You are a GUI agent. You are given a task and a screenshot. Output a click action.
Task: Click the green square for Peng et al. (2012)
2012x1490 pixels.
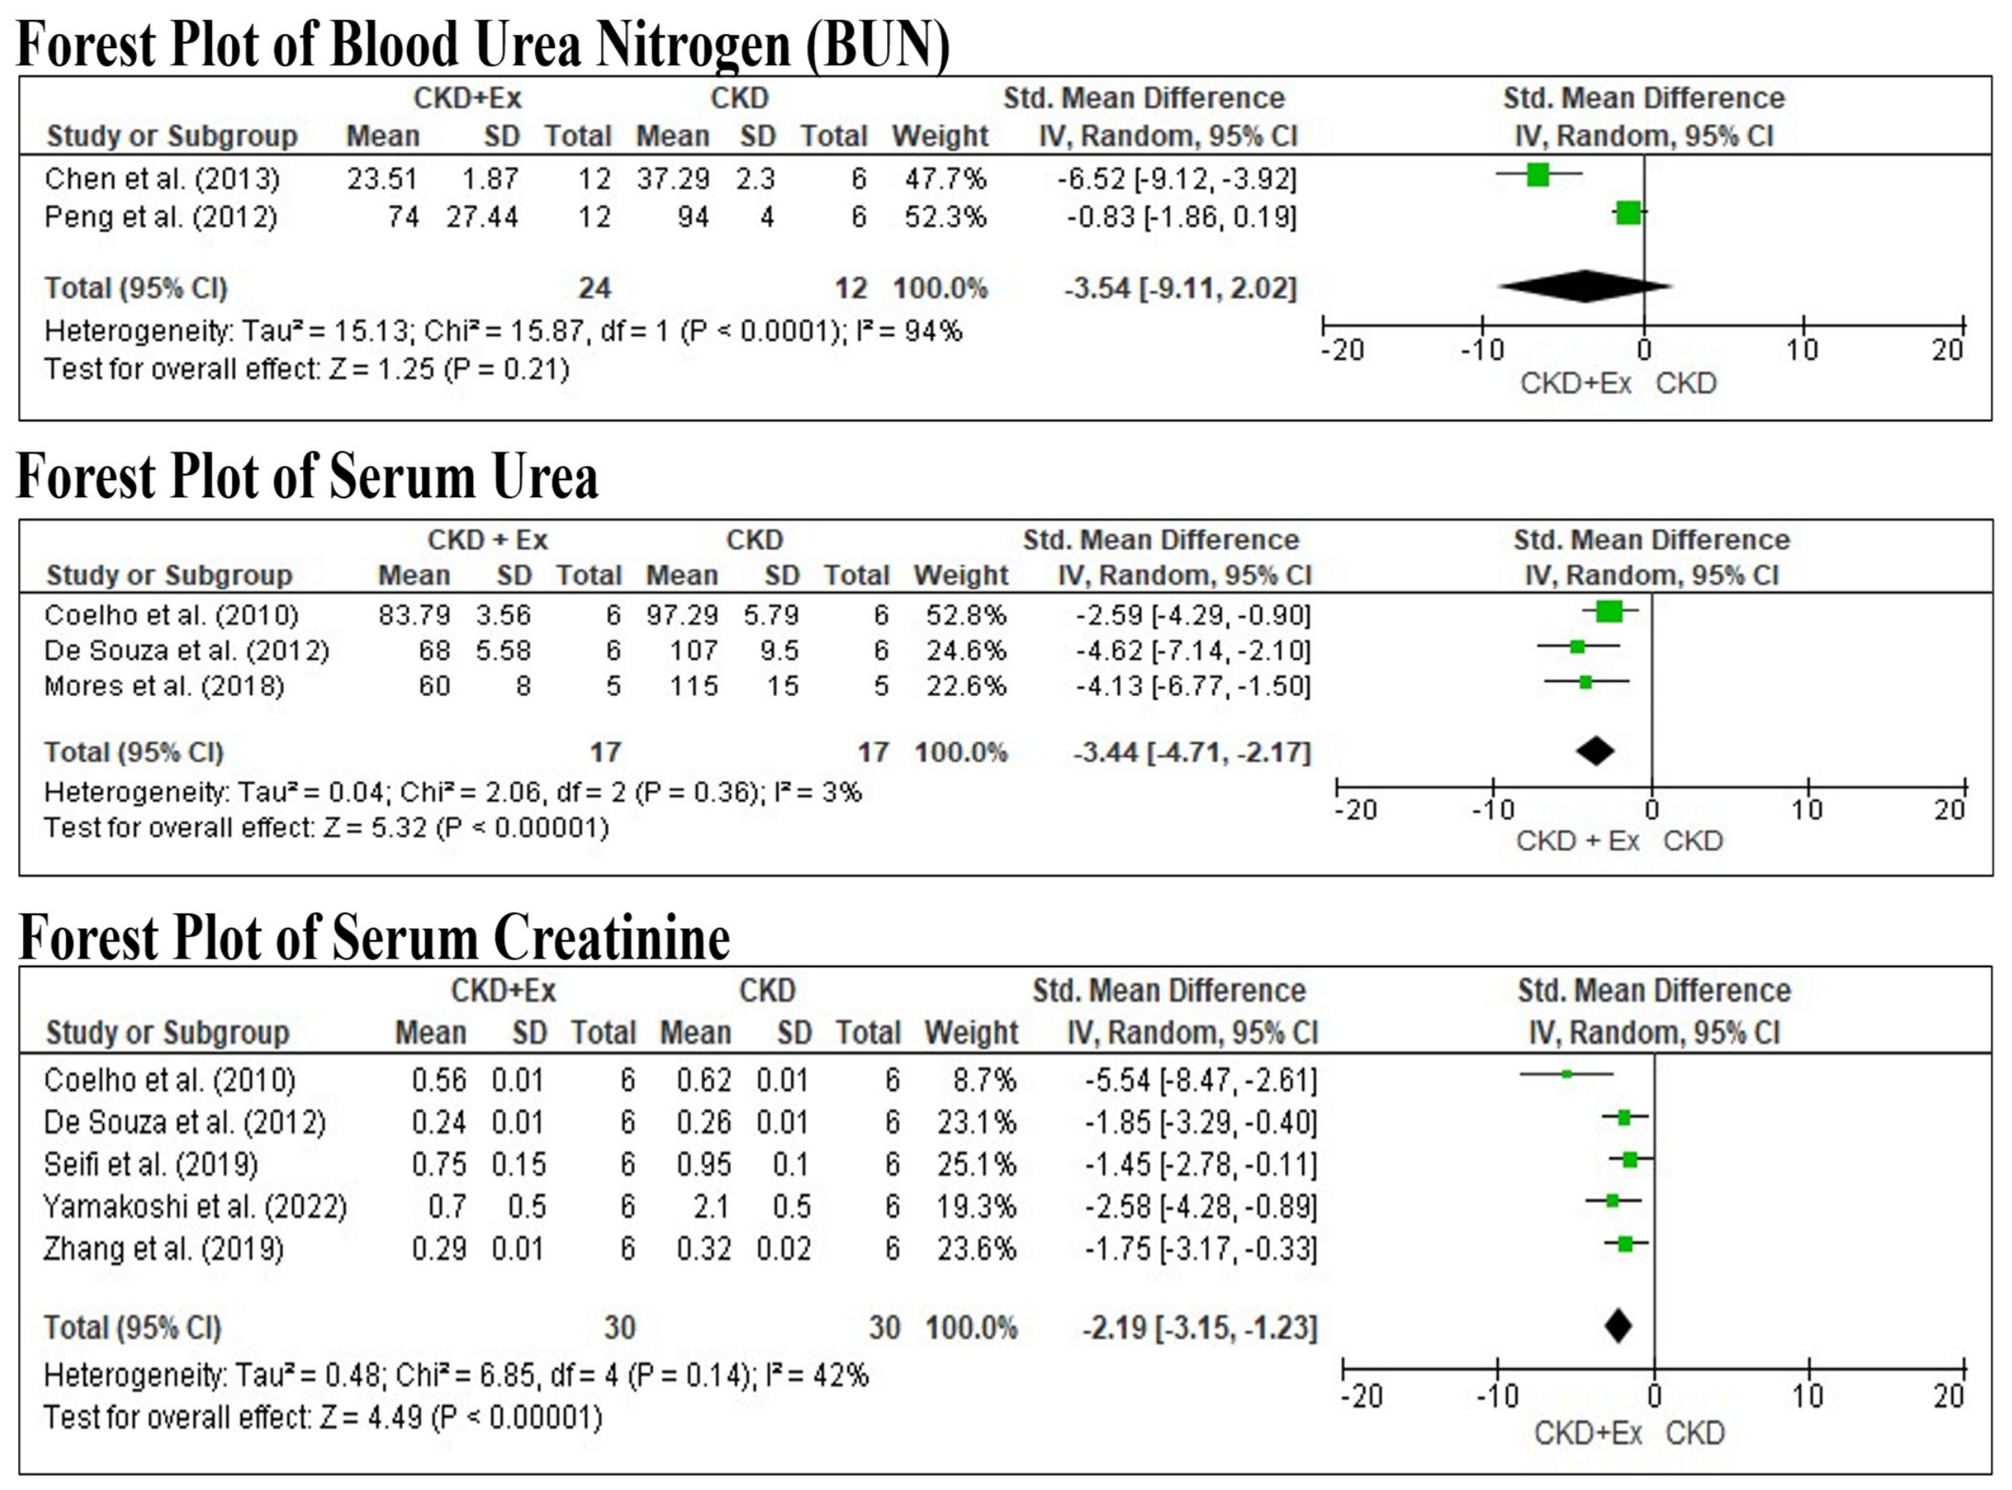point(1629,212)
